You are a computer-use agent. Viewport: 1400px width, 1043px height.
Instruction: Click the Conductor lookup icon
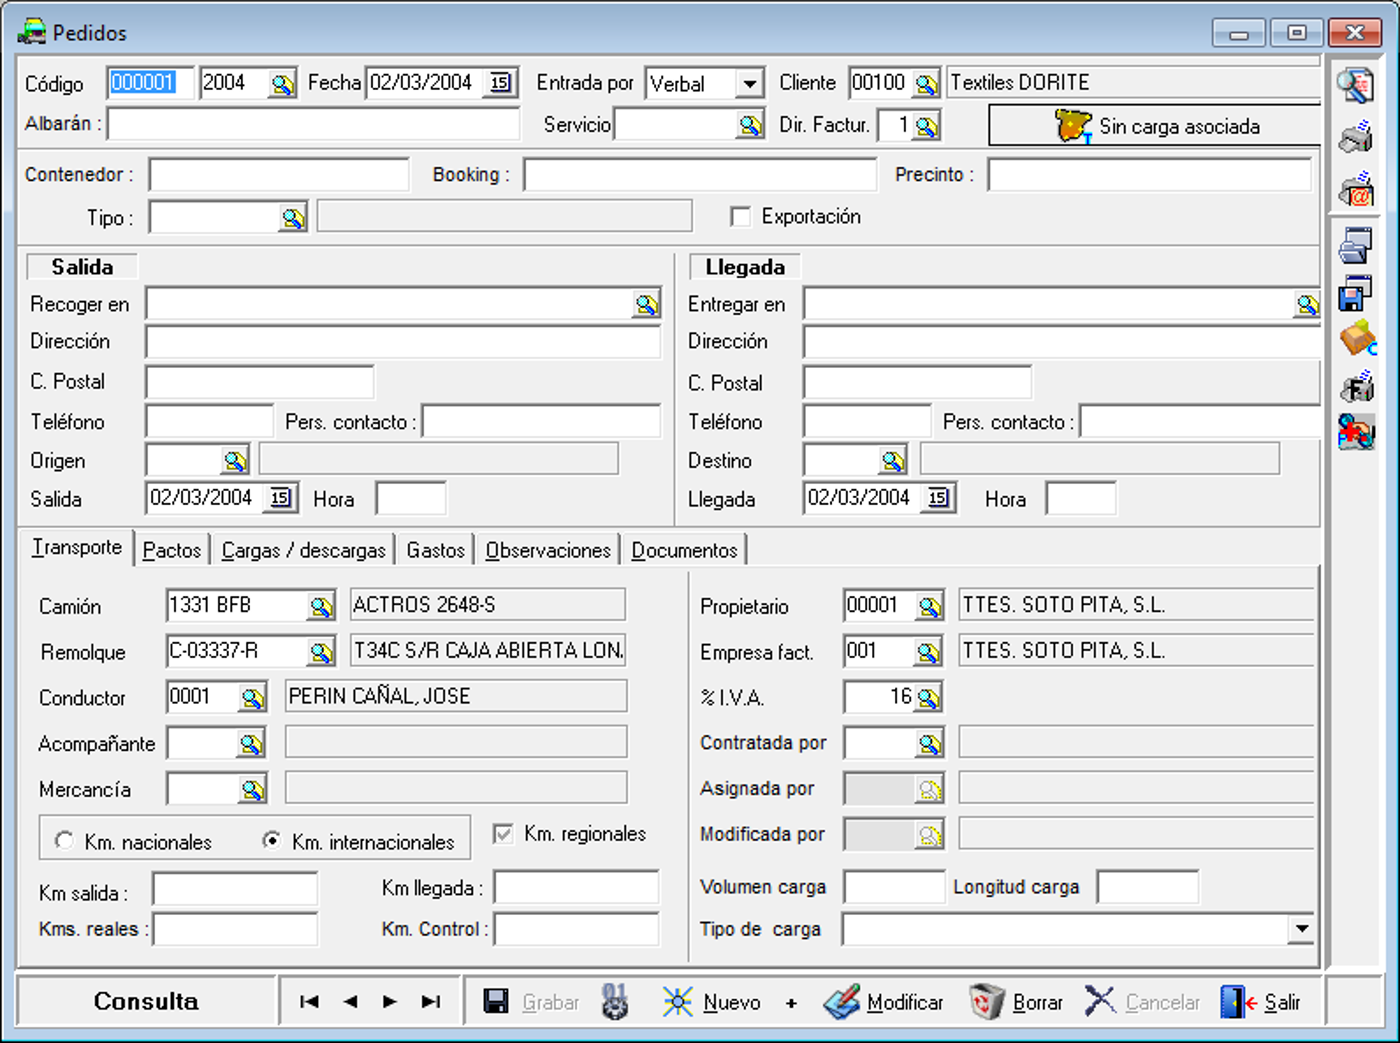252,698
